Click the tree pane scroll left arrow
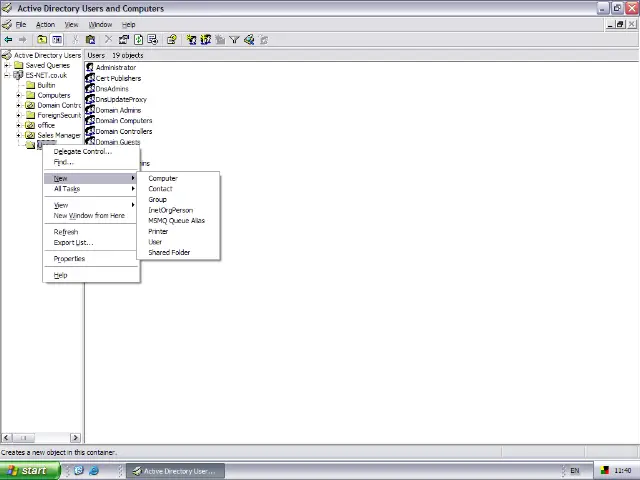The width and height of the screenshot is (640, 480). tap(6, 438)
